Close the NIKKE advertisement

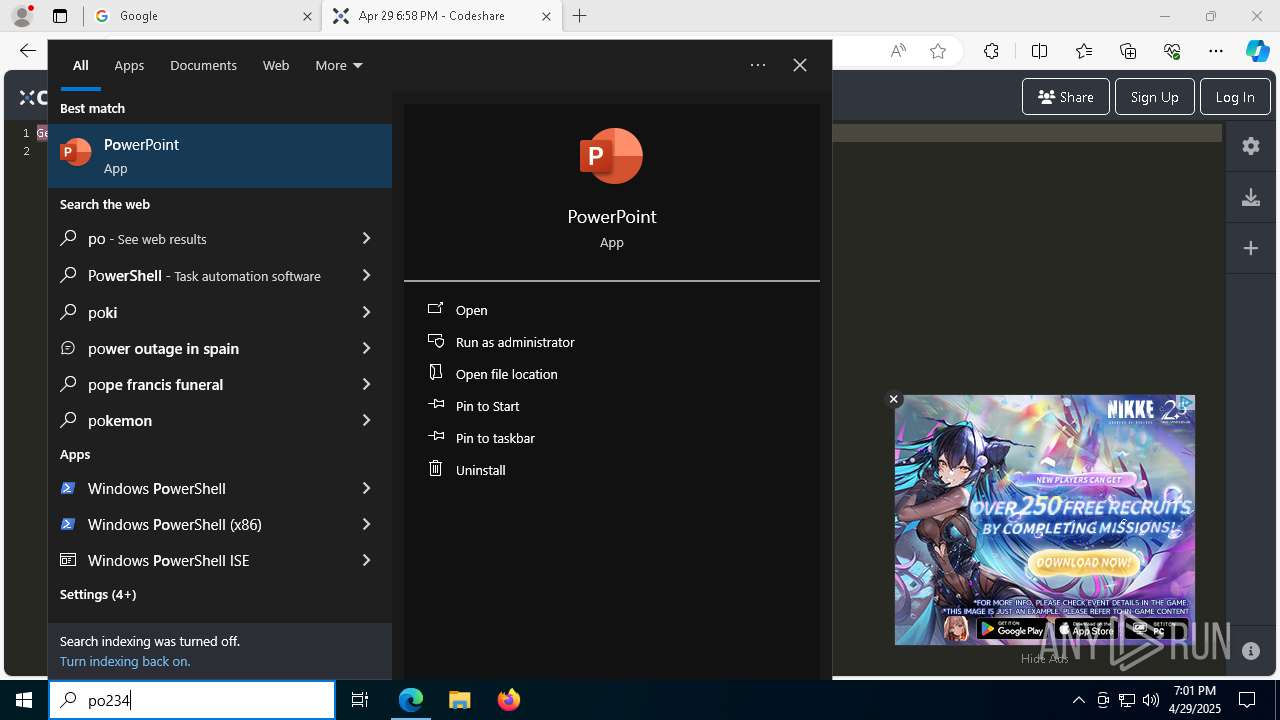[x=894, y=399]
